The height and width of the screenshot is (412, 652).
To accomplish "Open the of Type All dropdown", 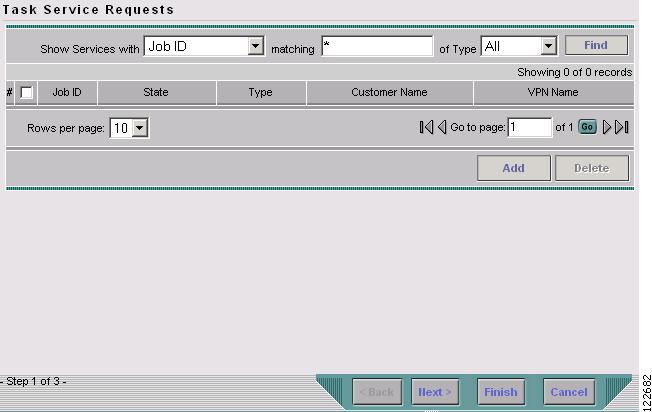I will click(519, 46).
